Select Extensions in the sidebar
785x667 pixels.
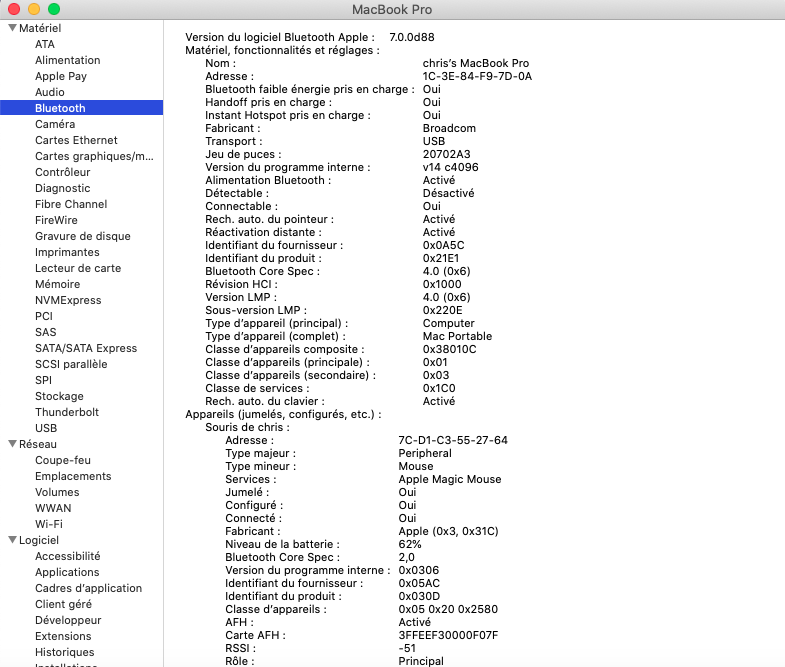[x=63, y=636]
